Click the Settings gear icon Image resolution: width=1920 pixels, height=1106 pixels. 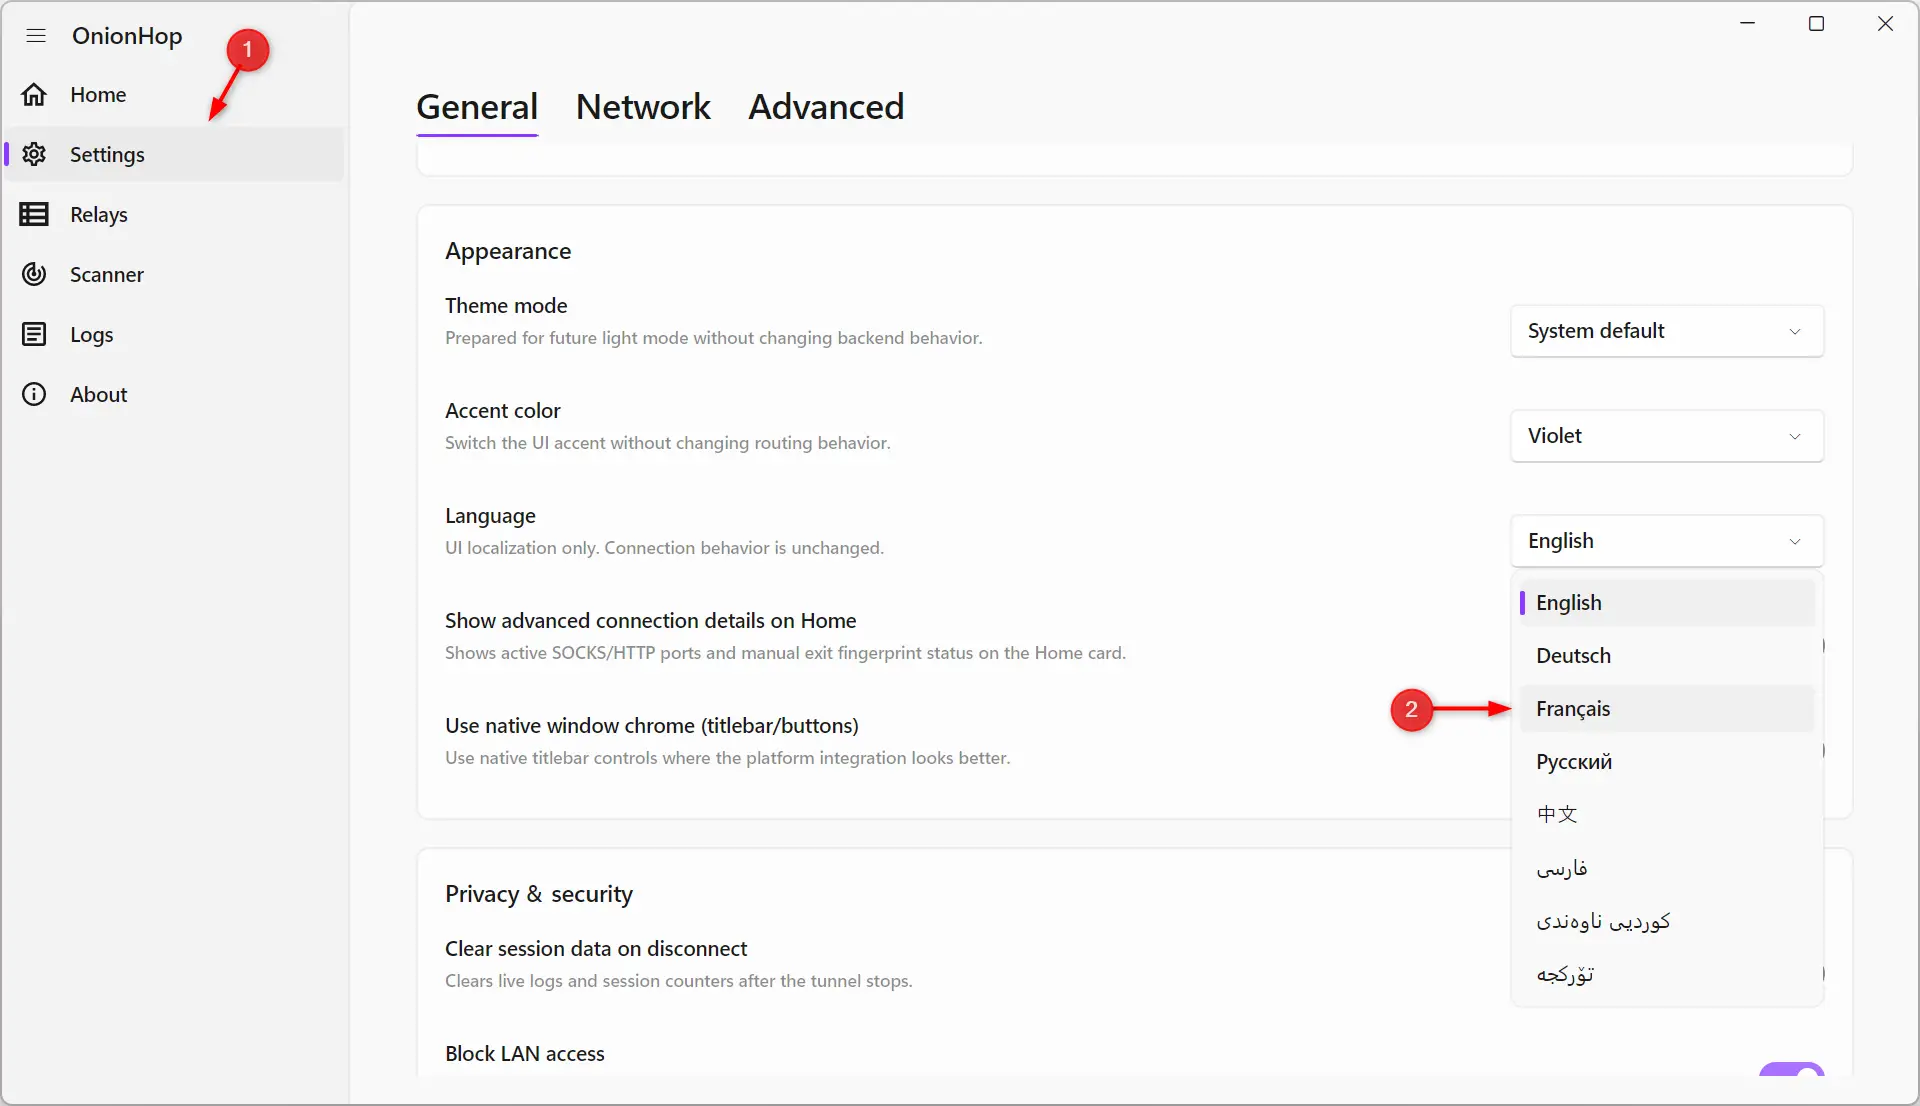pos(34,154)
